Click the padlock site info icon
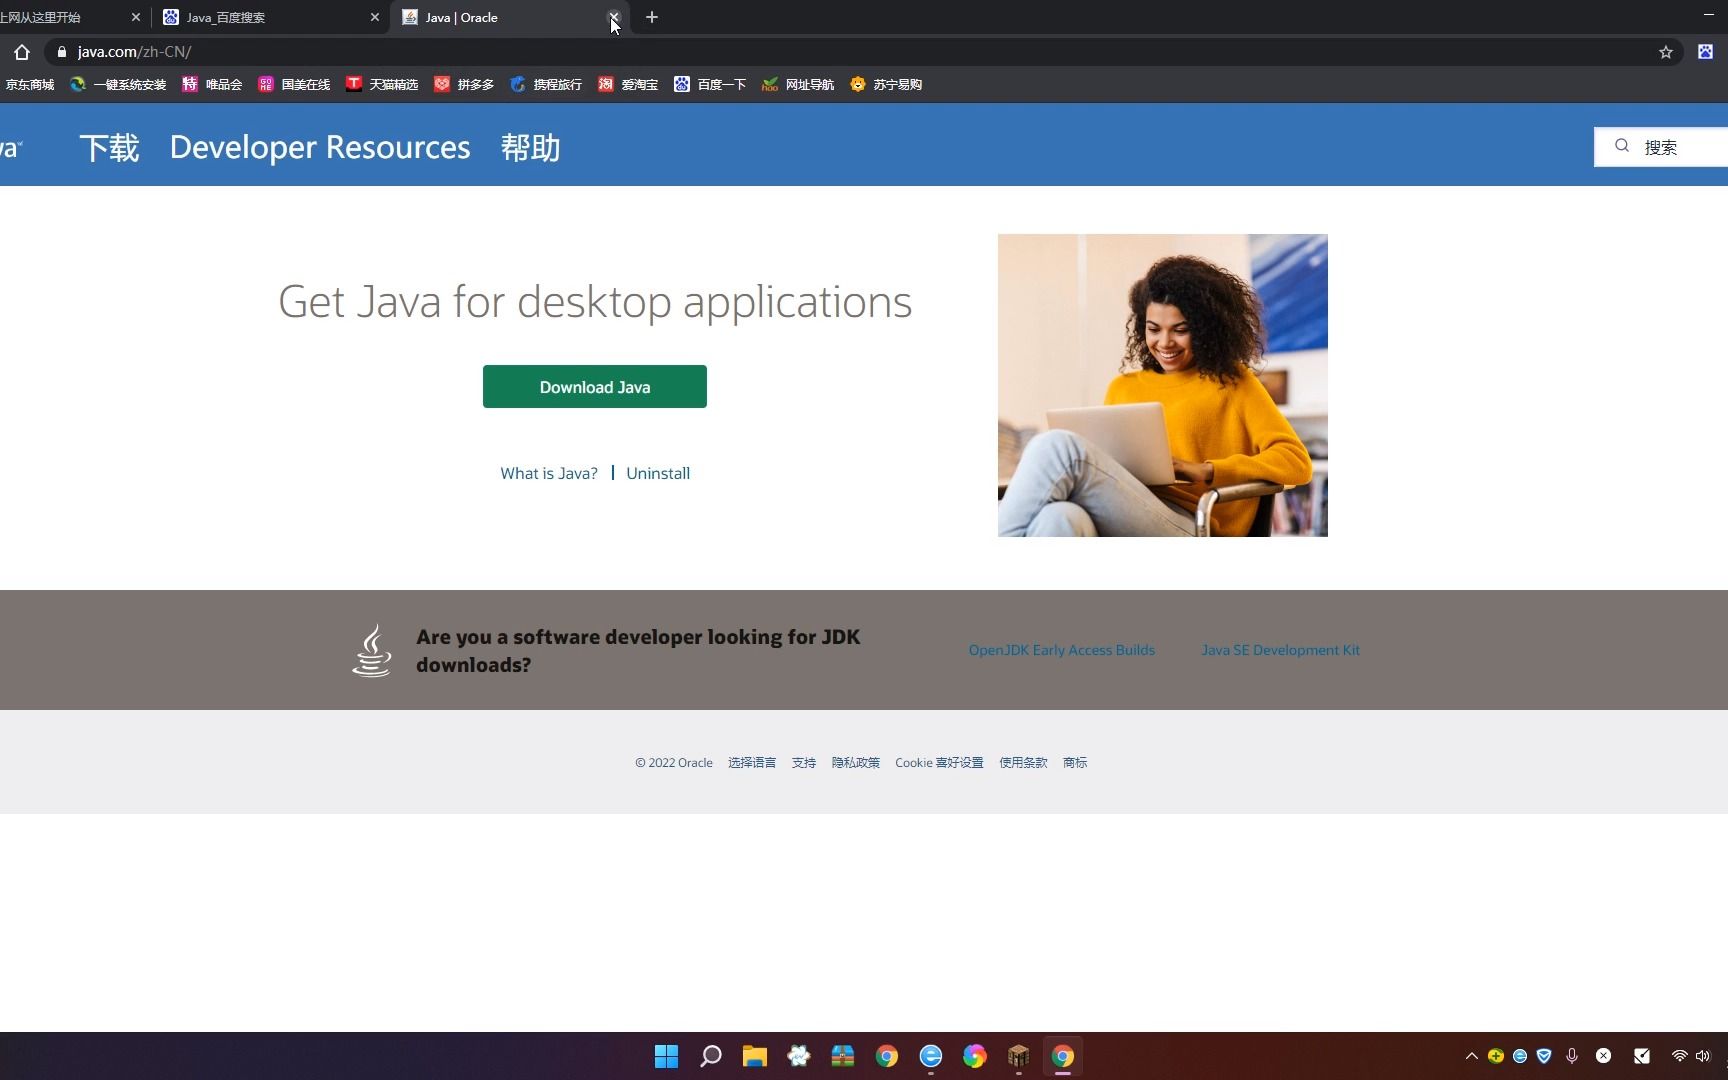The height and width of the screenshot is (1080, 1728). pyautogui.click(x=62, y=52)
